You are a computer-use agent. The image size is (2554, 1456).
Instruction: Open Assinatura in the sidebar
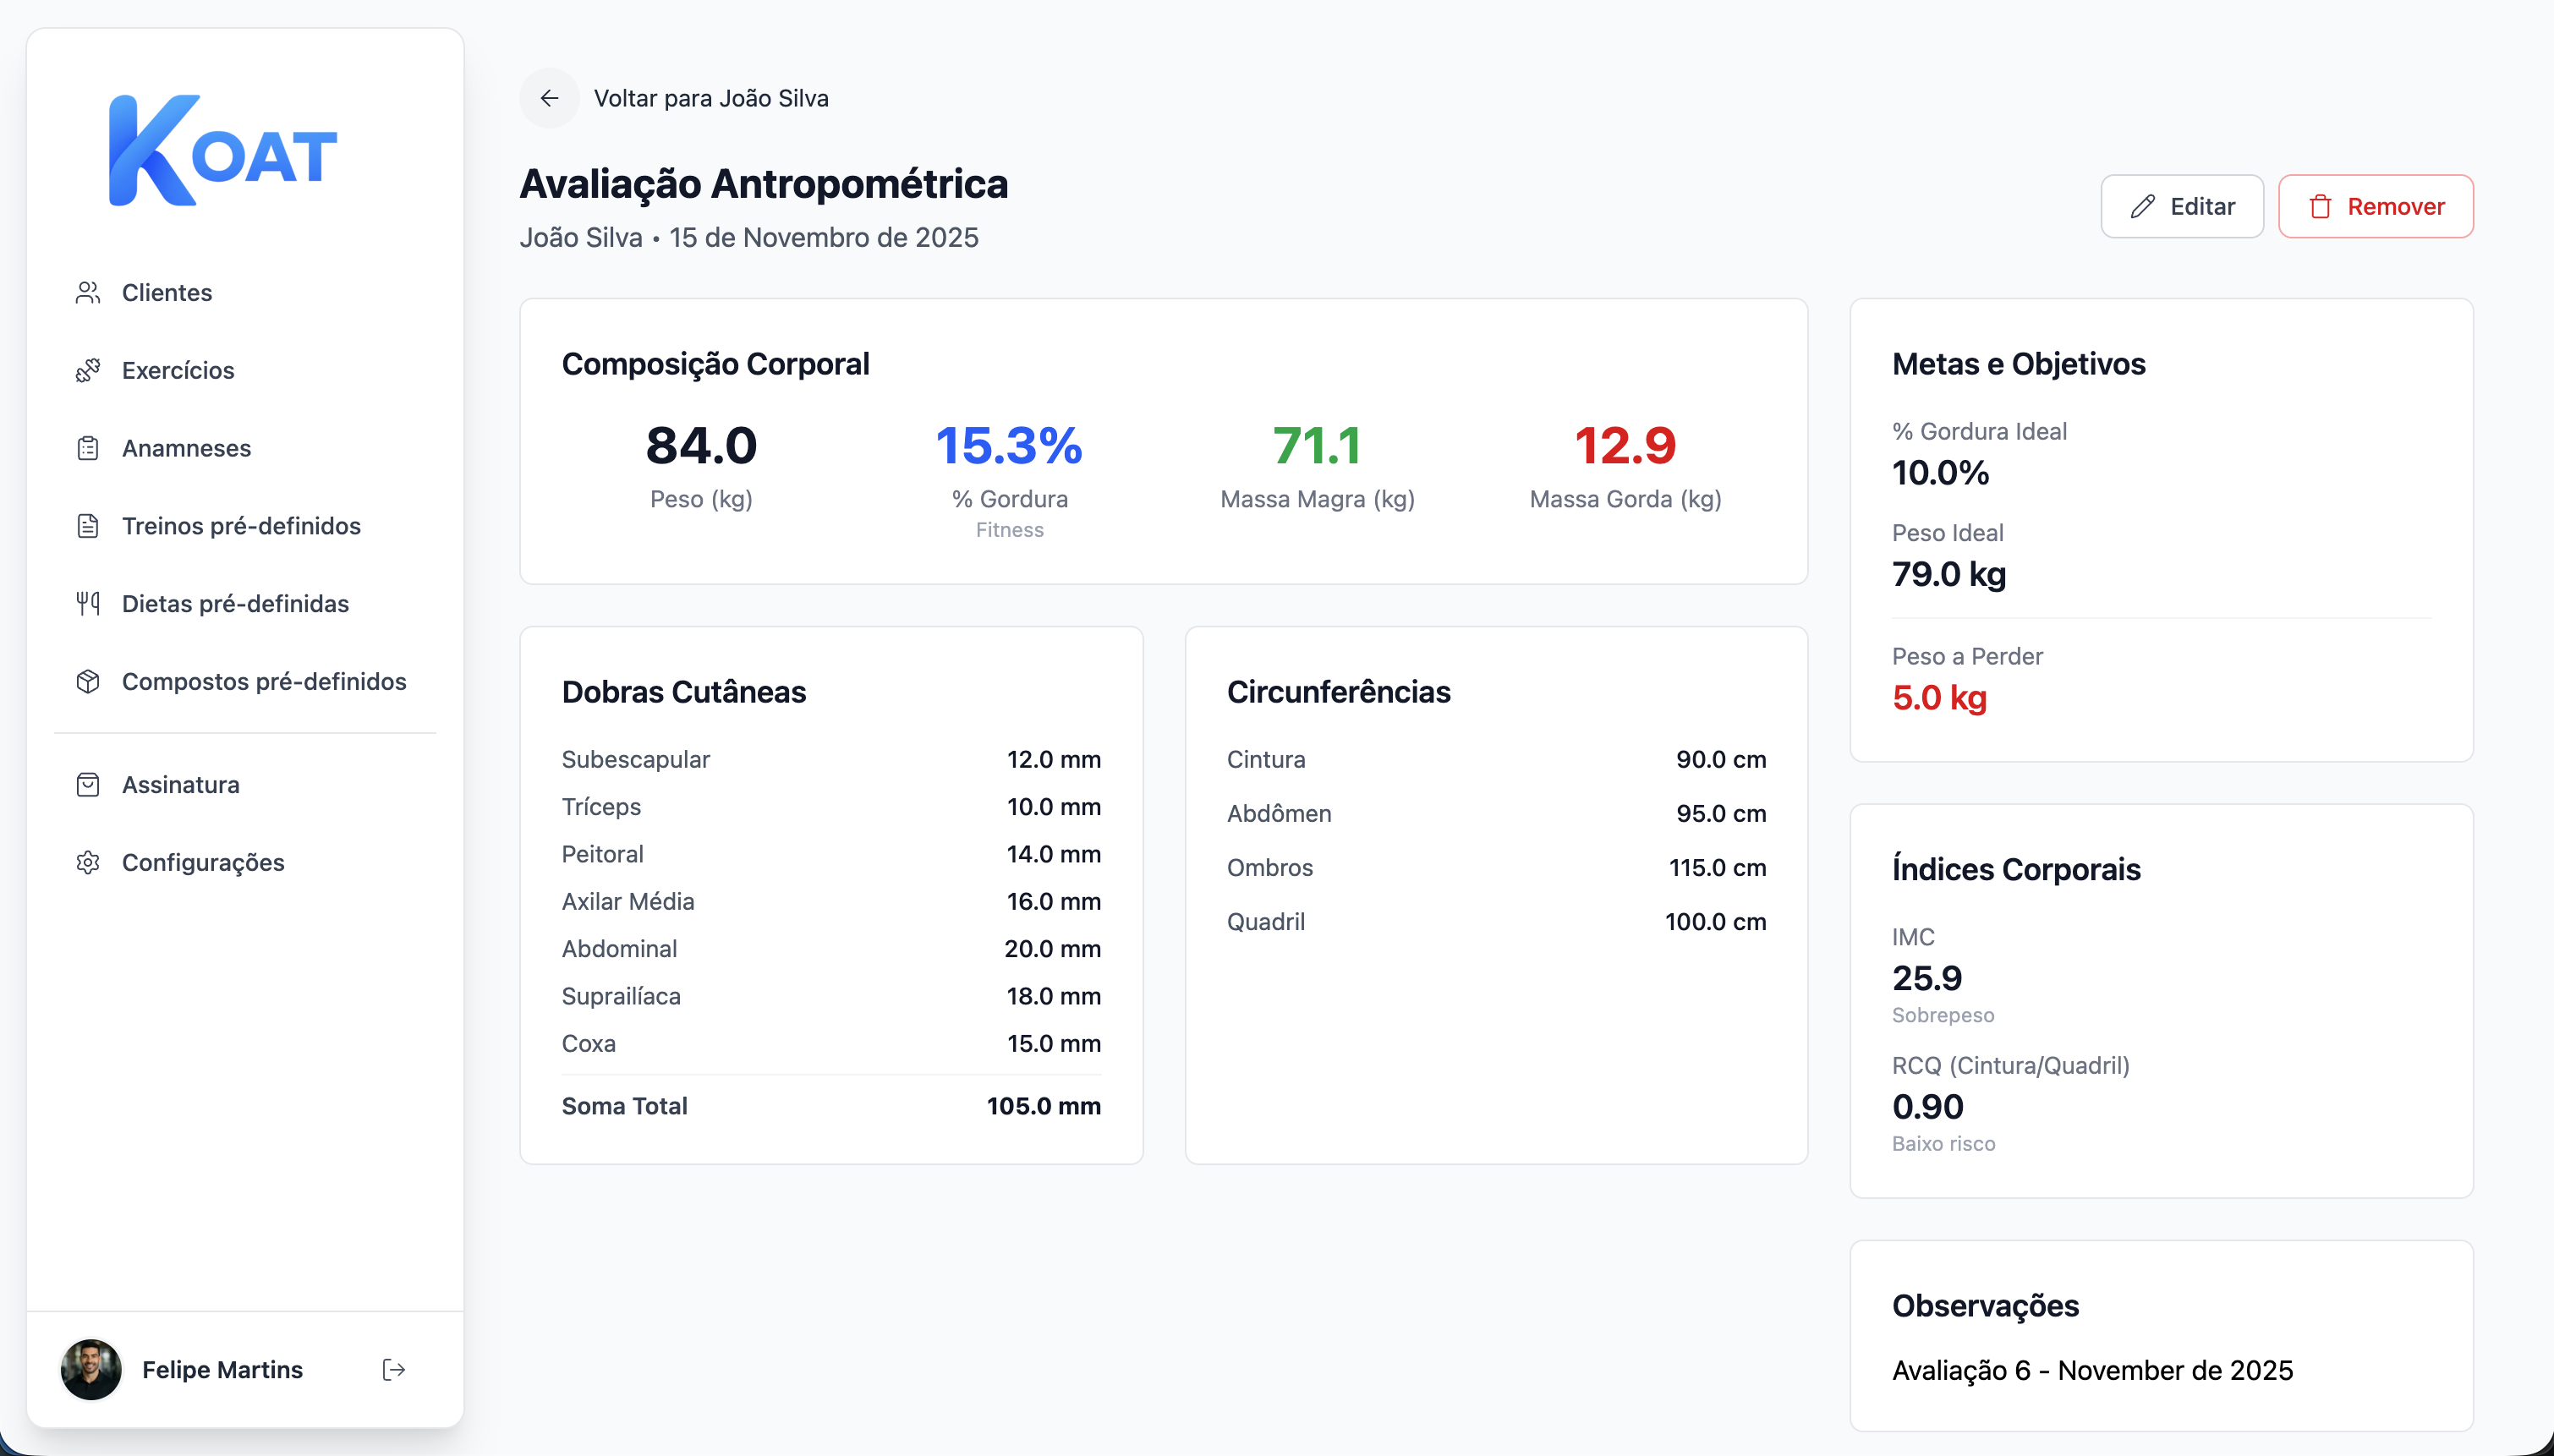tap(181, 784)
